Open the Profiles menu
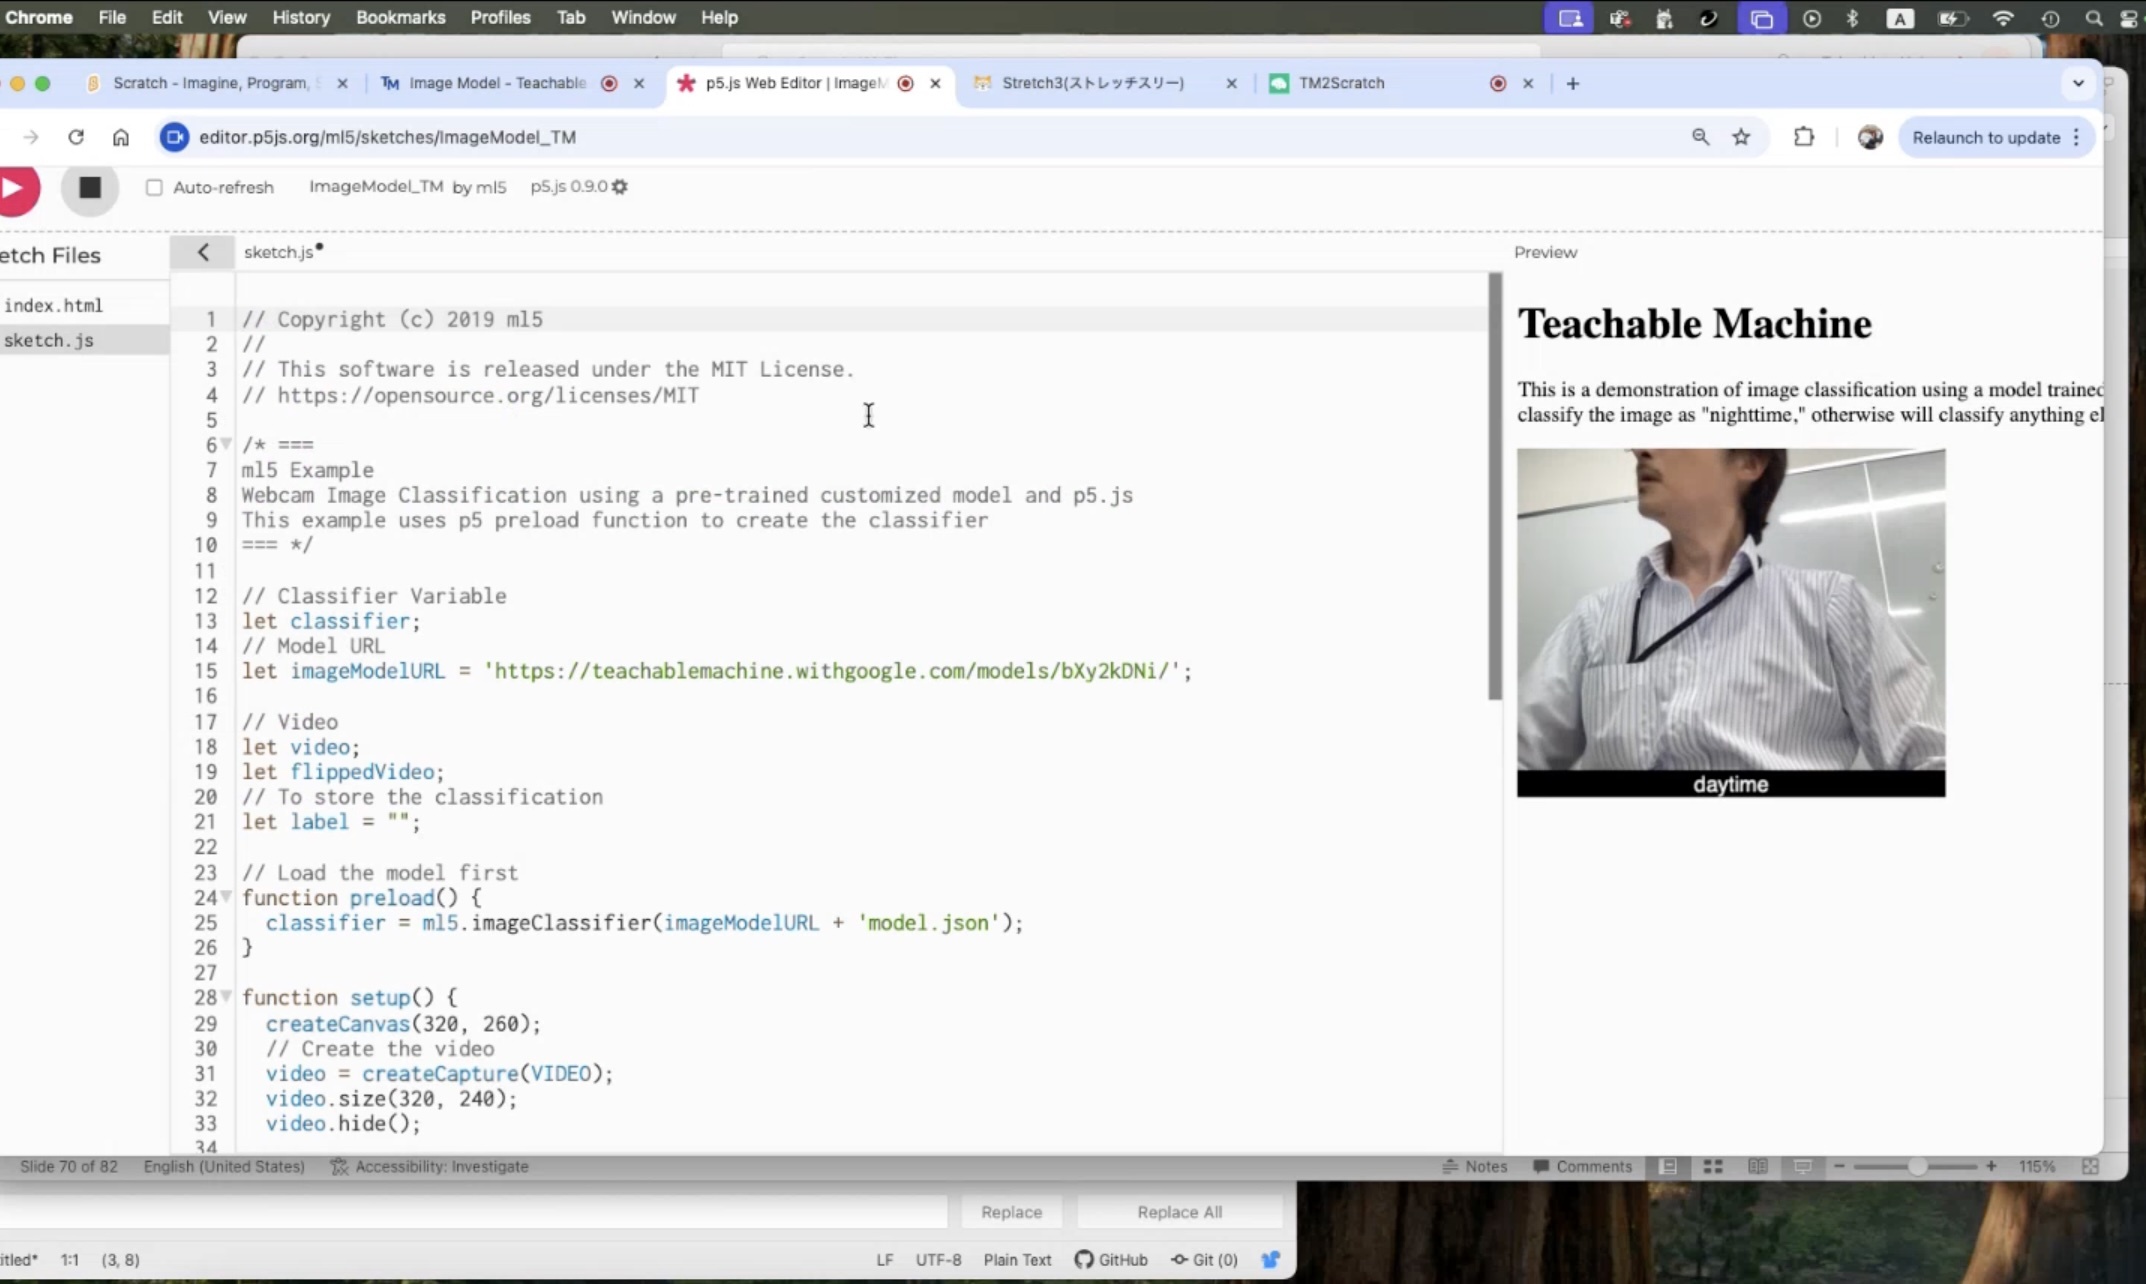The height and width of the screenshot is (1284, 2146). tap(500, 17)
